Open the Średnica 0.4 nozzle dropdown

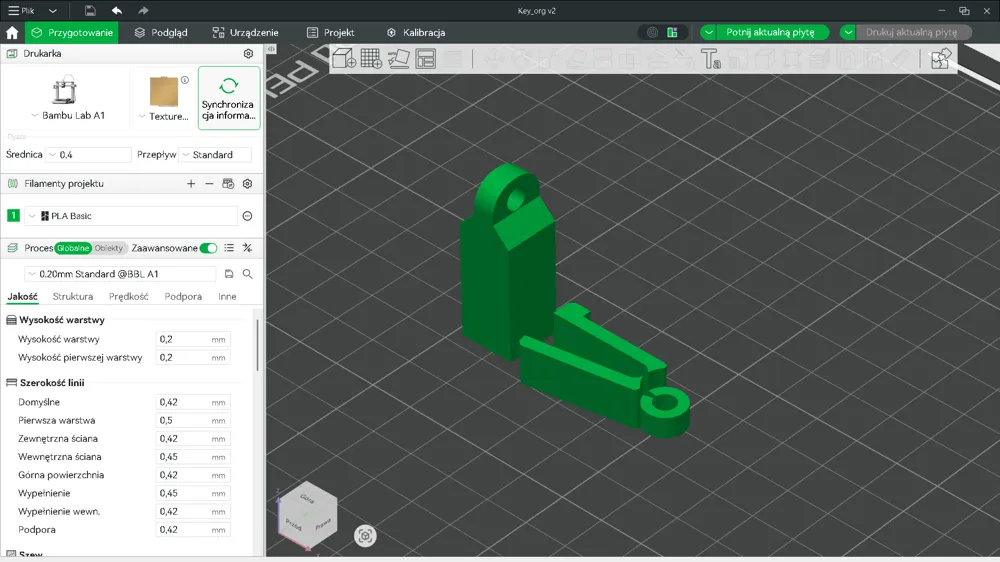pyautogui.click(x=89, y=155)
